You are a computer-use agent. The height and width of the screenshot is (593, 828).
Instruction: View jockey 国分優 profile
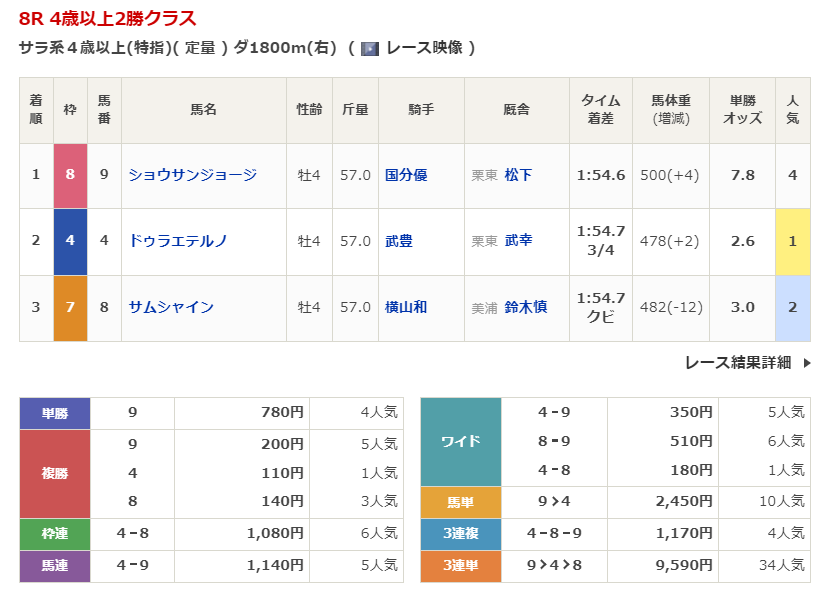[x=406, y=175]
